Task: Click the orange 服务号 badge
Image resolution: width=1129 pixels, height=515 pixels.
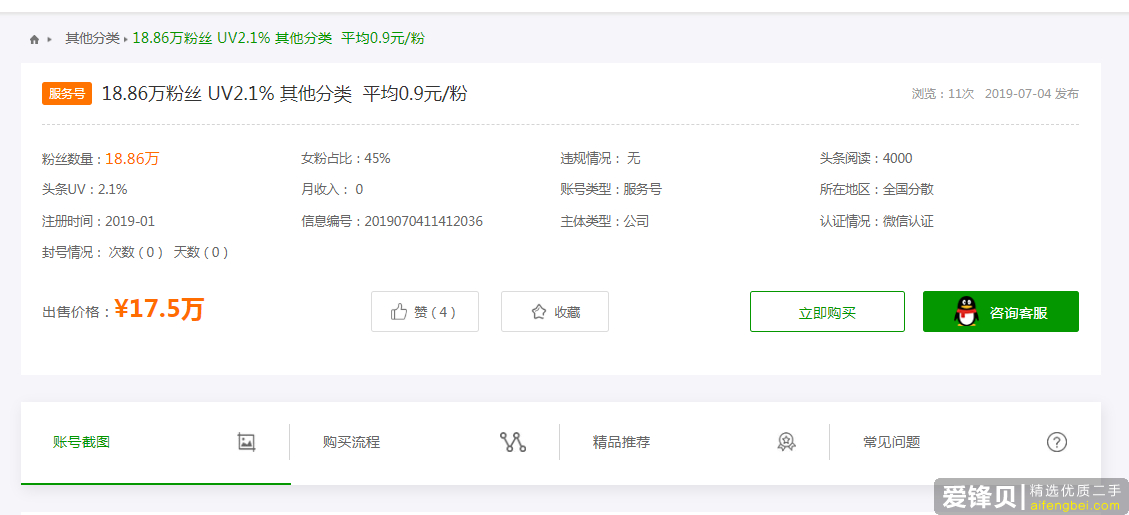Action: pyautogui.click(x=67, y=94)
